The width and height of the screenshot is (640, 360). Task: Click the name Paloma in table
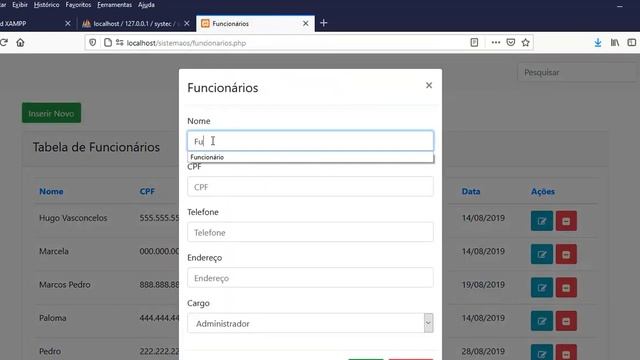coord(53,318)
